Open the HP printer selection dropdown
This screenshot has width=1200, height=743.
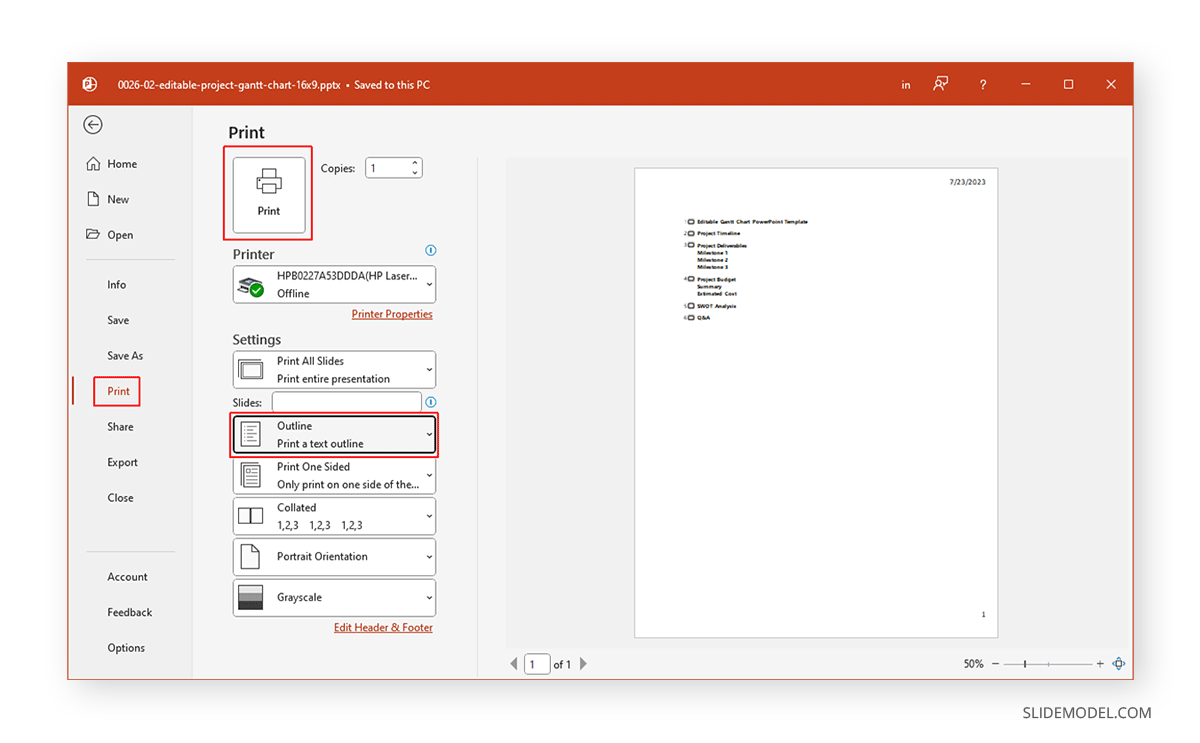[334, 284]
